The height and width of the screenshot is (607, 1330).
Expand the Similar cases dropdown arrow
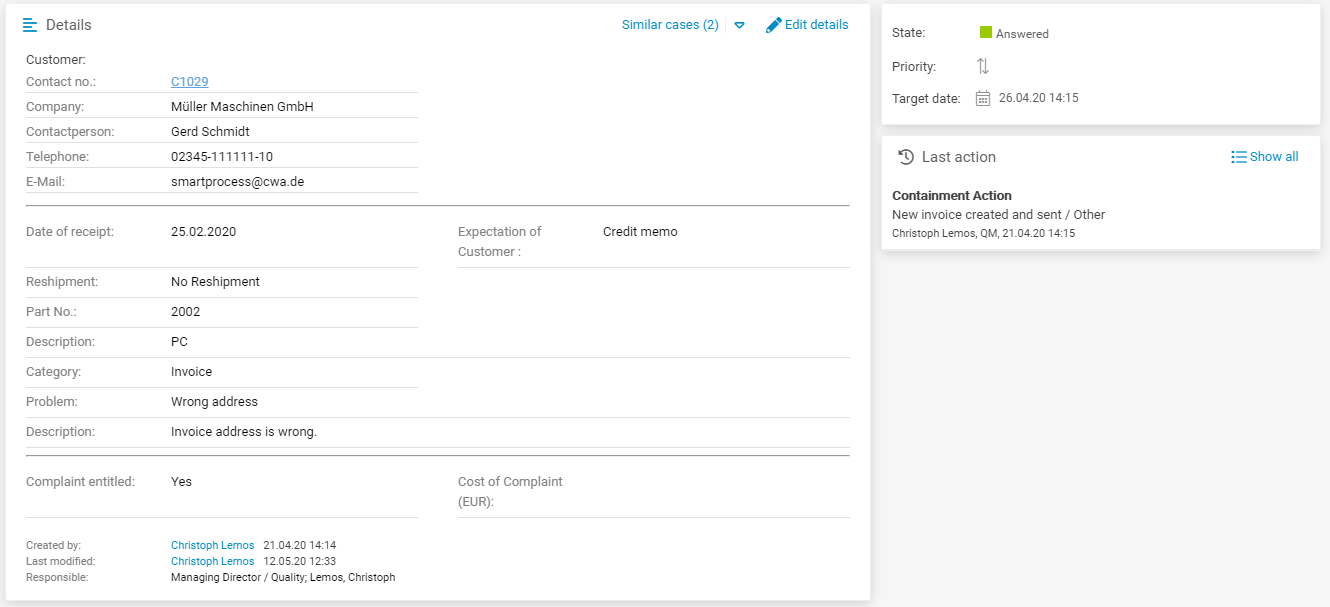(740, 25)
